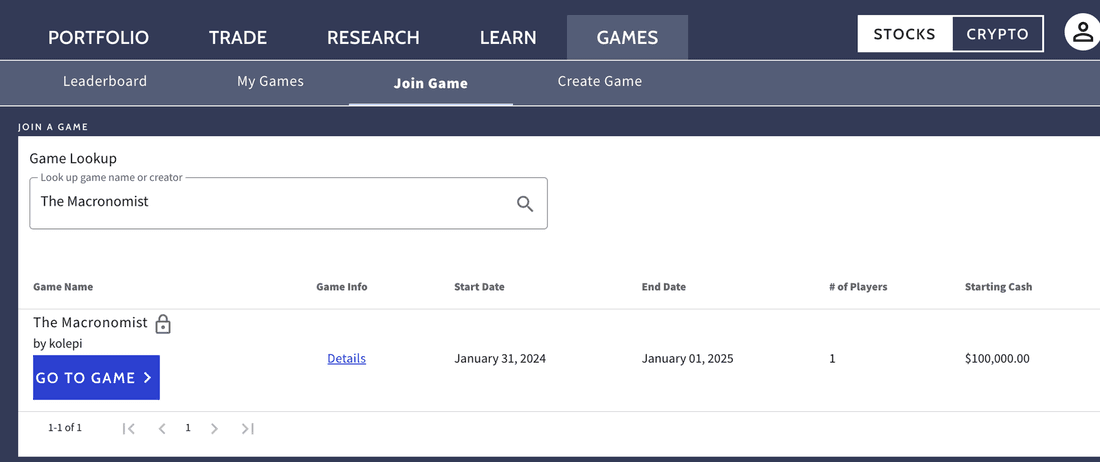Click the Go To Game button
The height and width of the screenshot is (462, 1100).
click(x=96, y=377)
